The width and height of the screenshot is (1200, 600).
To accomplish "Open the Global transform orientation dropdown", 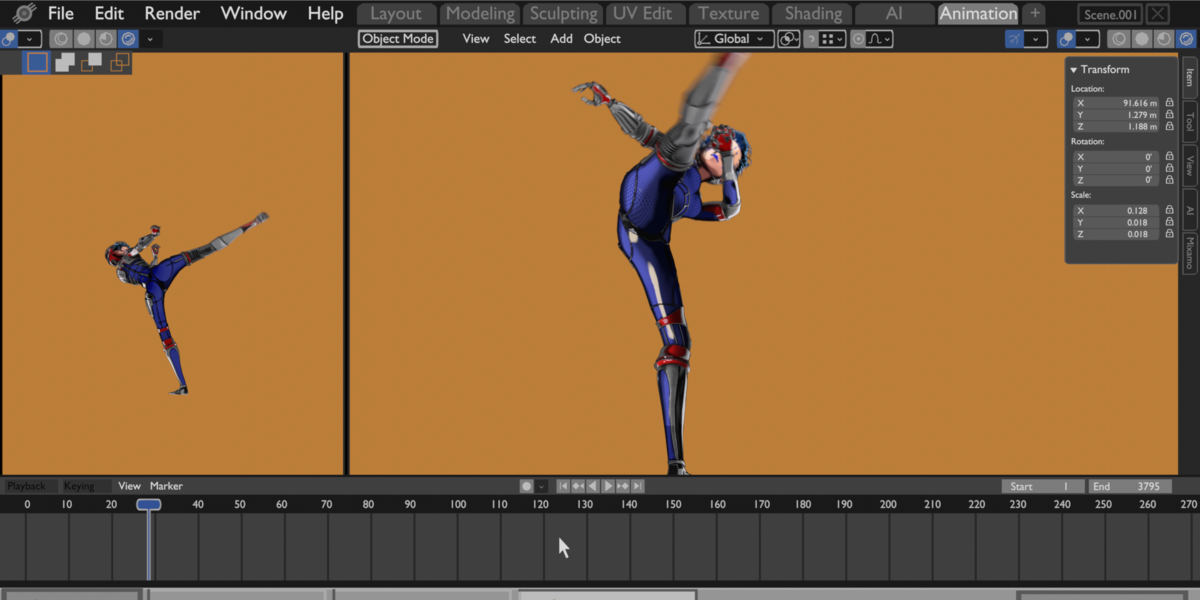I will coord(734,39).
